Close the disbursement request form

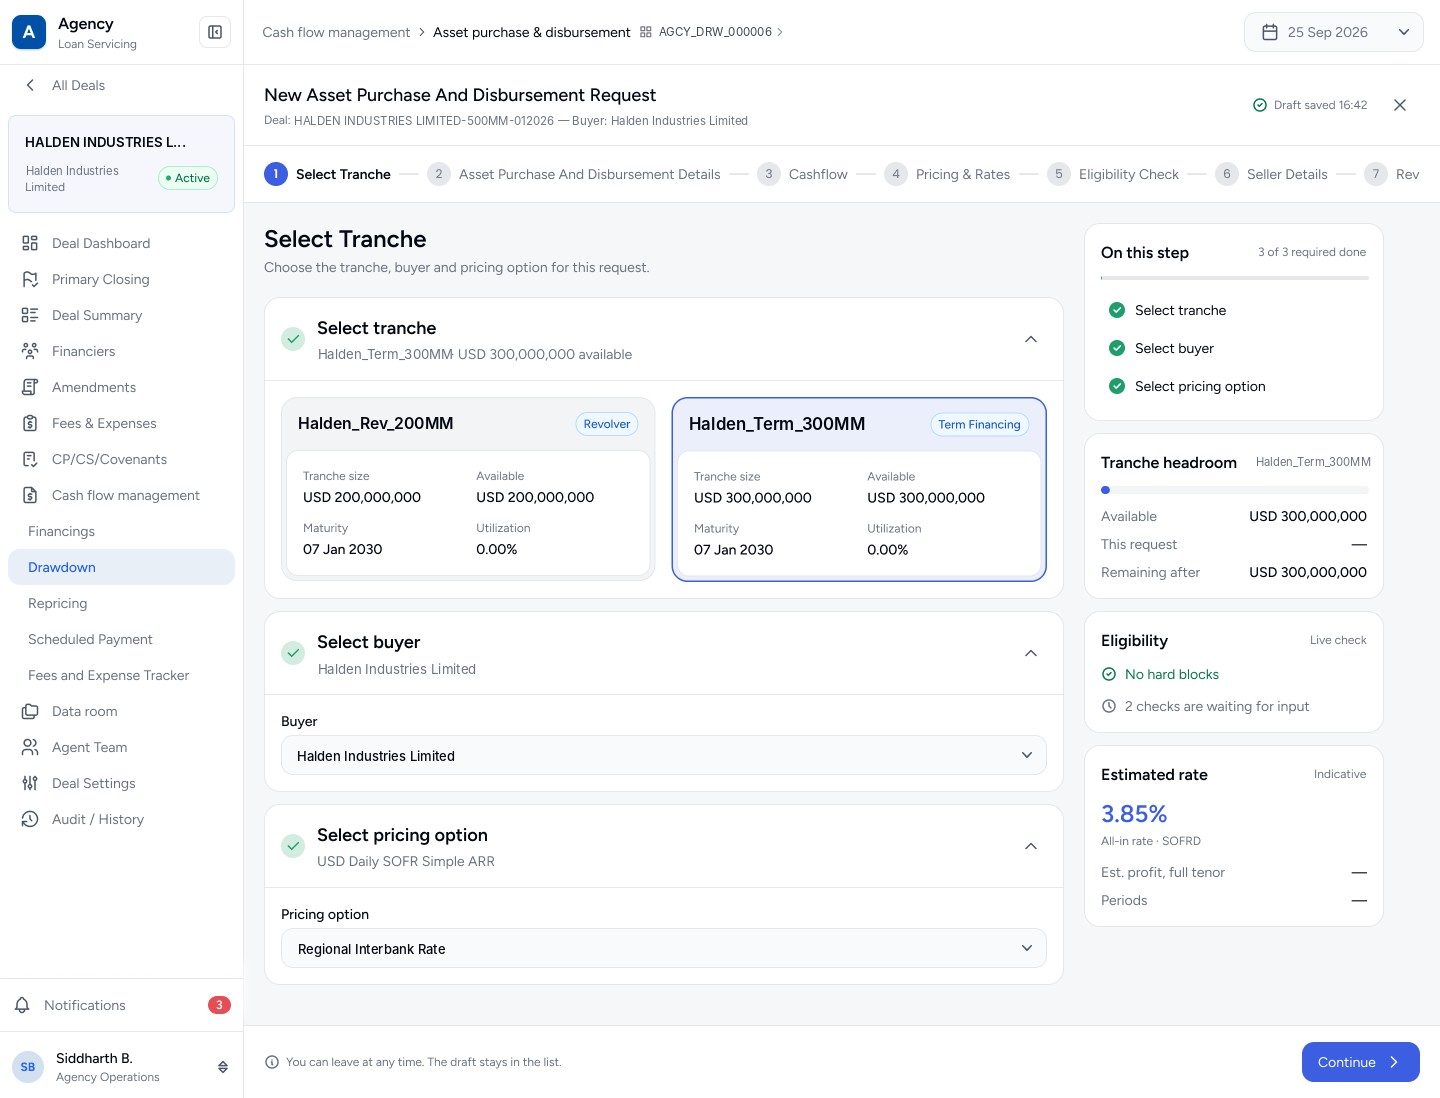pyautogui.click(x=1400, y=105)
